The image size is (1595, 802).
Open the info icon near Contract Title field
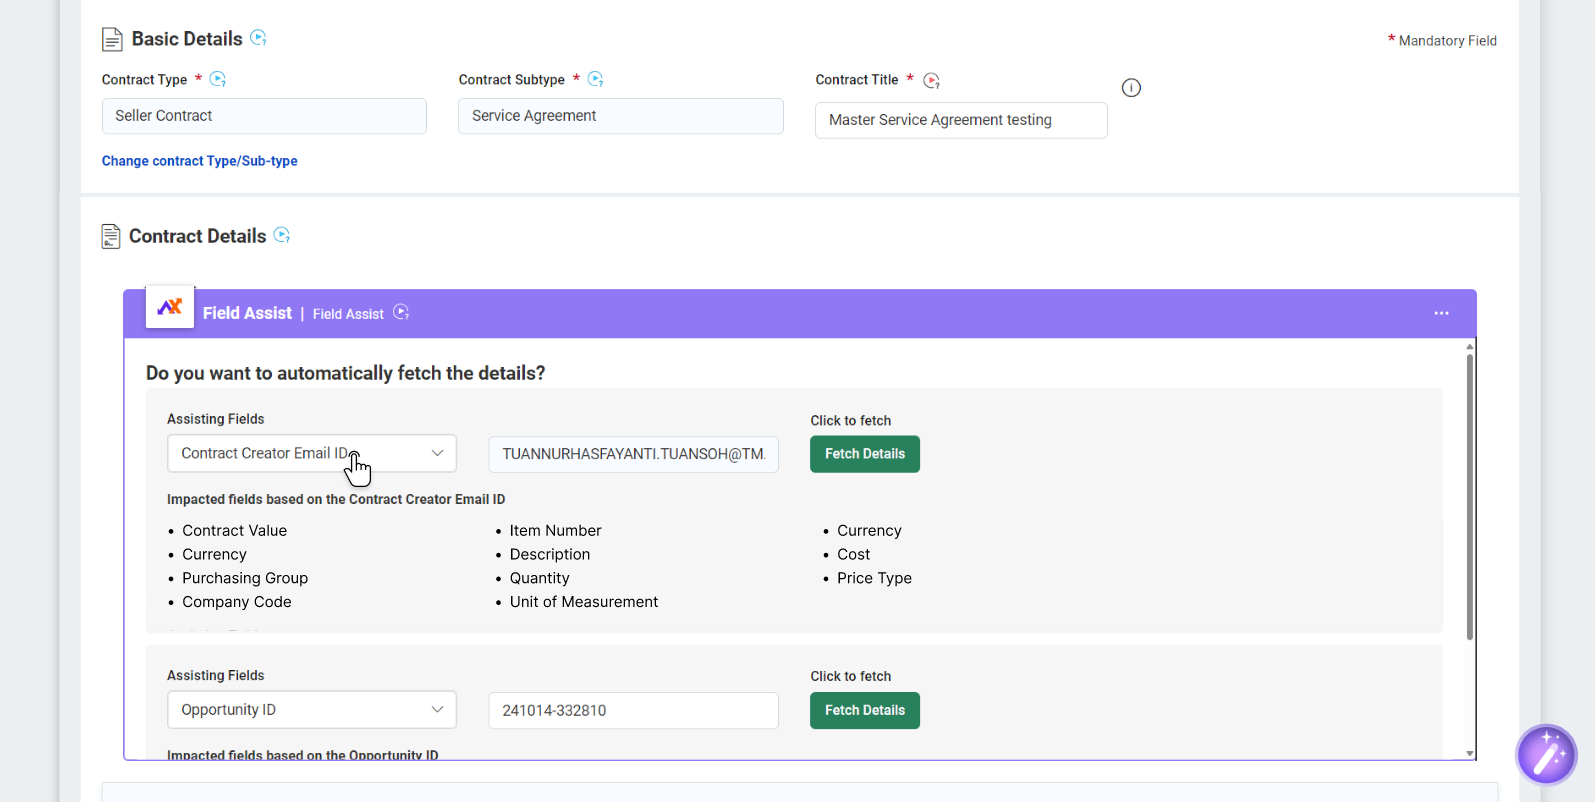(x=1131, y=88)
